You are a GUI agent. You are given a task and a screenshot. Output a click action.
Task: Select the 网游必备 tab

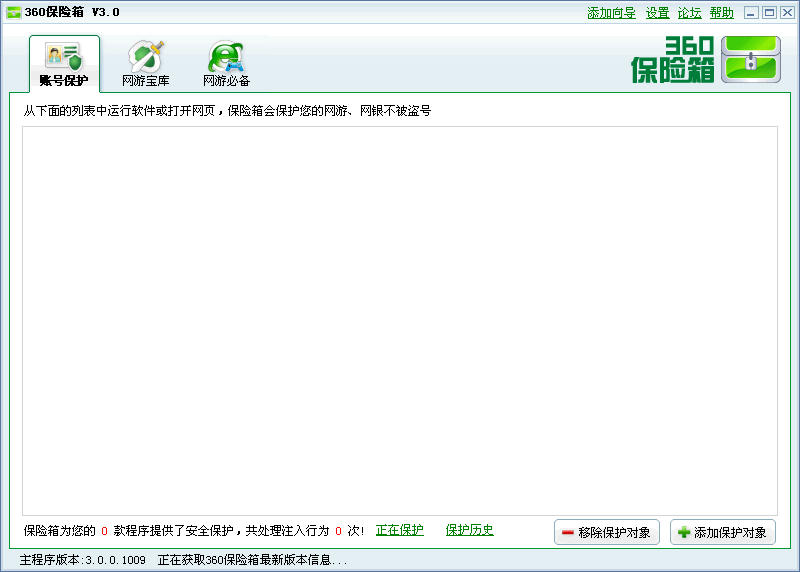[226, 64]
